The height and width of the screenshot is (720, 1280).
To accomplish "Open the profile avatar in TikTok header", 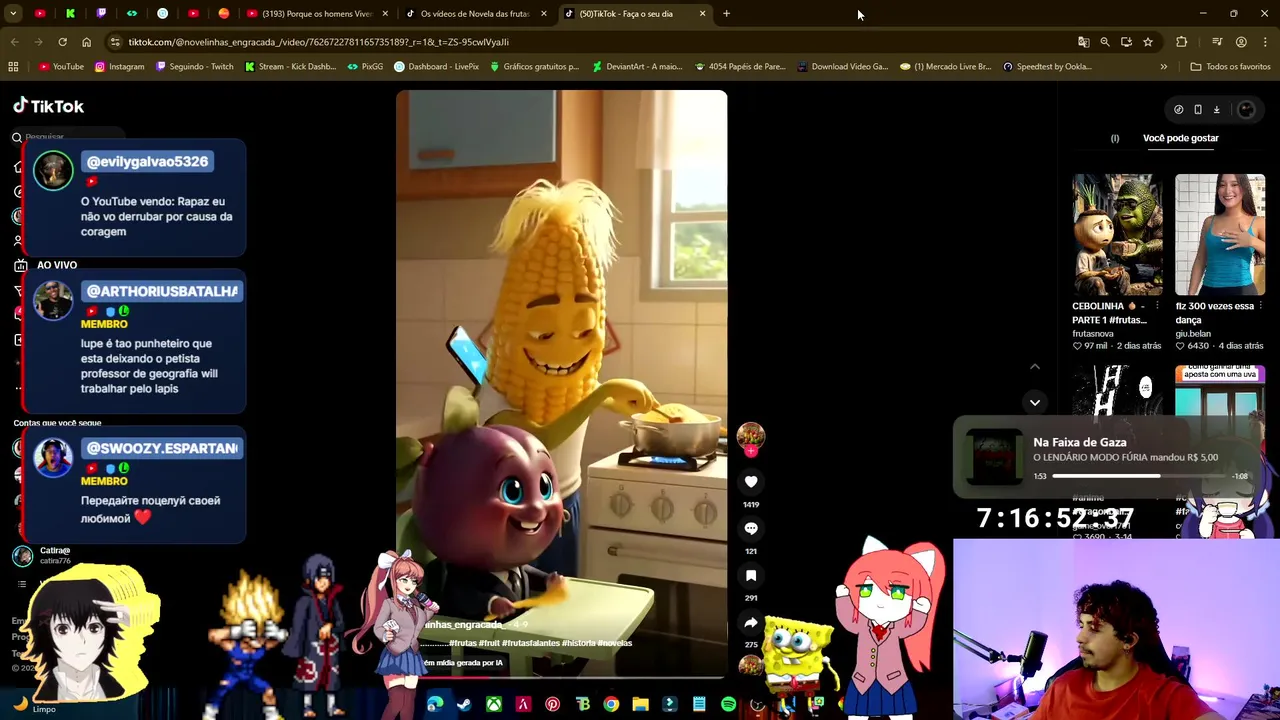I will coord(1246,109).
